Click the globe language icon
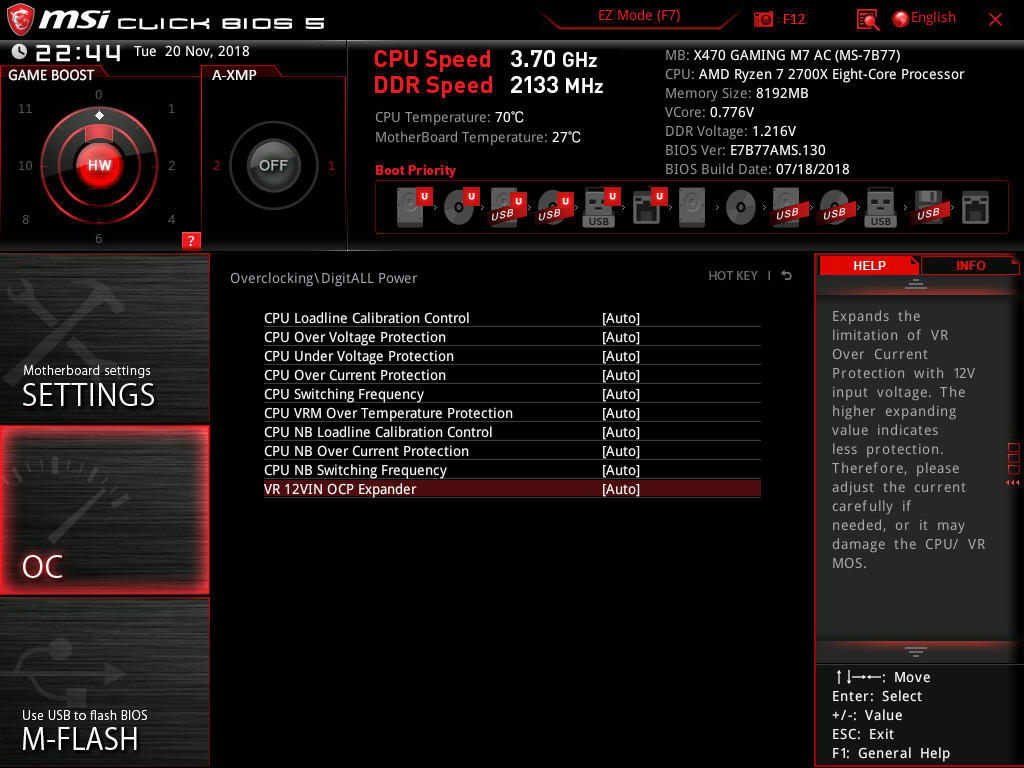 [x=900, y=19]
